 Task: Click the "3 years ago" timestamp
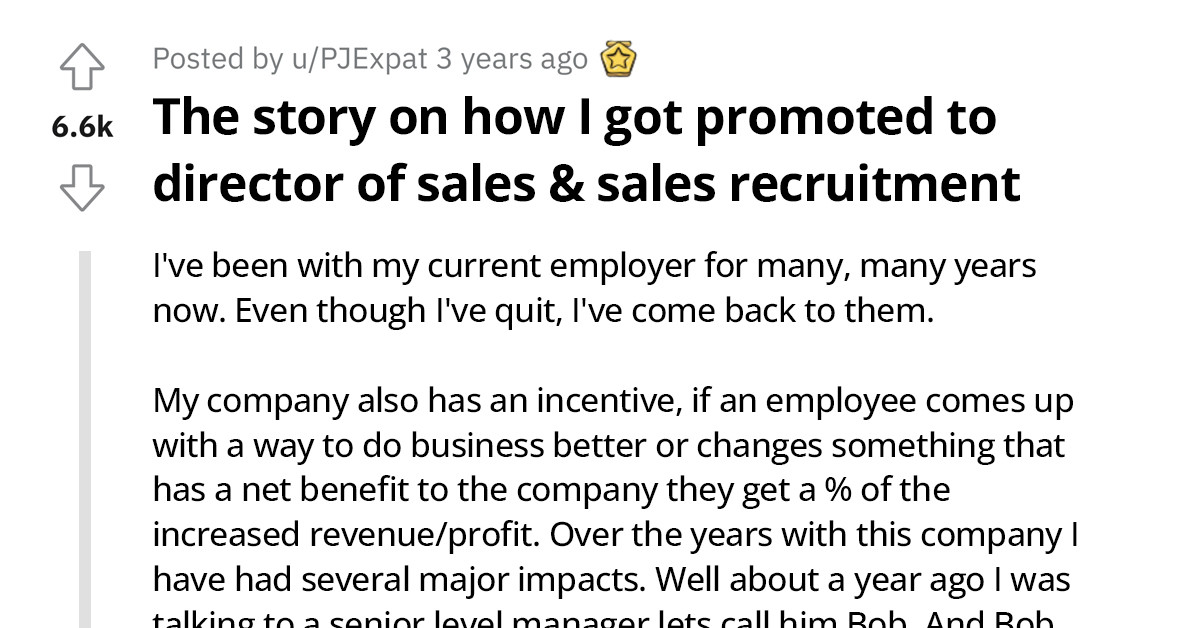pos(512,59)
